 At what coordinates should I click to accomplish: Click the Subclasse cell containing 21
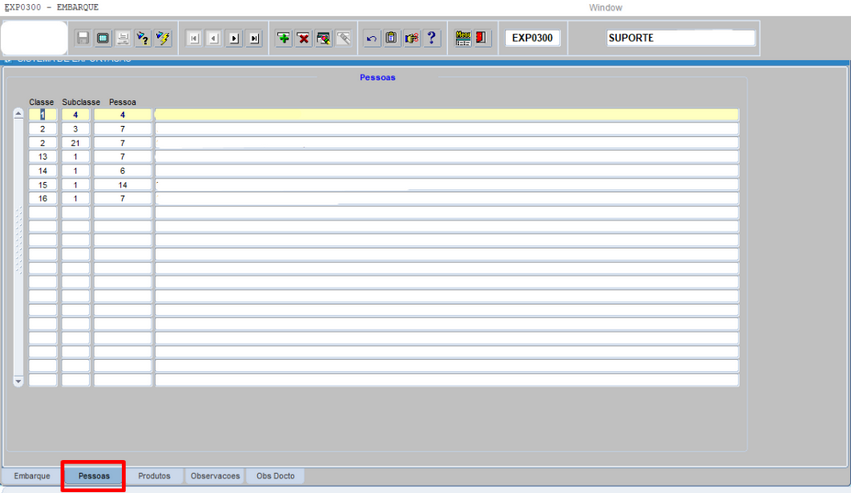point(75,143)
